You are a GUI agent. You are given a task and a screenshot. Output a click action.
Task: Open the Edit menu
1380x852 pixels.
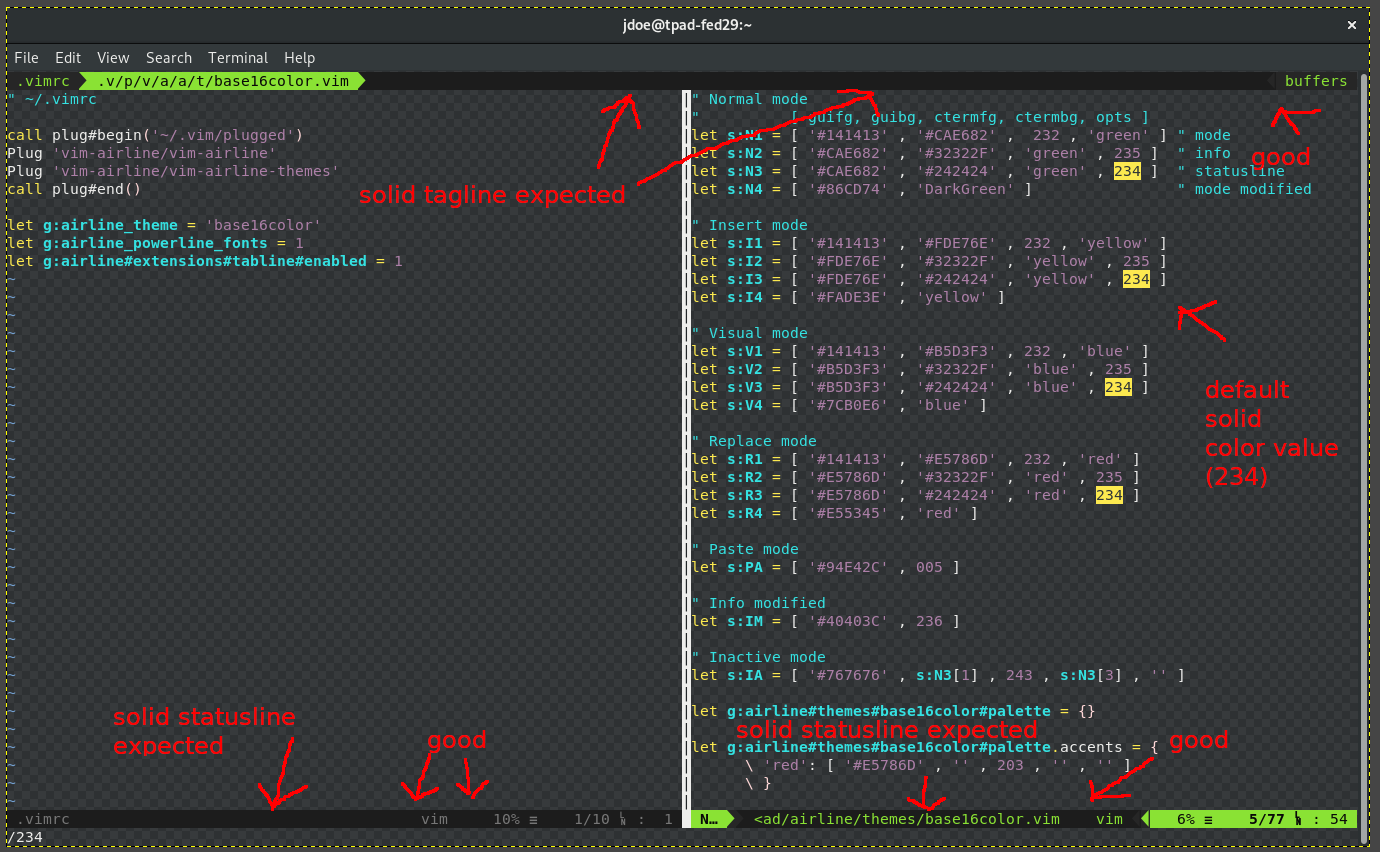pos(68,58)
